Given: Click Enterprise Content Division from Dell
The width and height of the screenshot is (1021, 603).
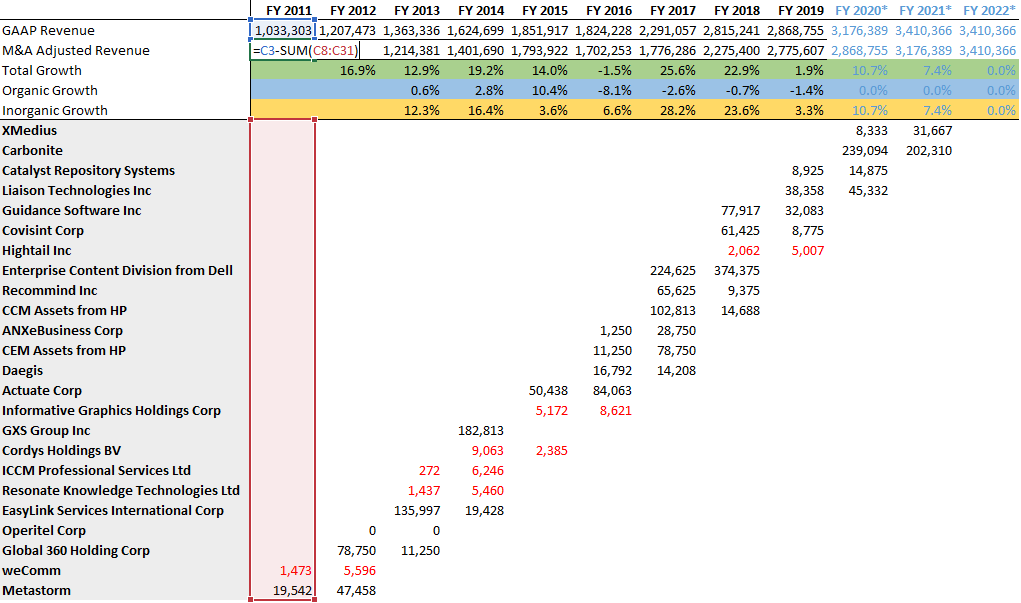Looking at the screenshot, I should tap(117, 271).
